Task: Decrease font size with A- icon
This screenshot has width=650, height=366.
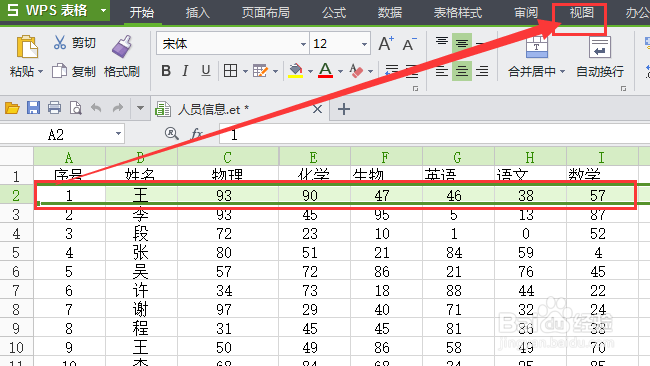Action: coord(409,44)
